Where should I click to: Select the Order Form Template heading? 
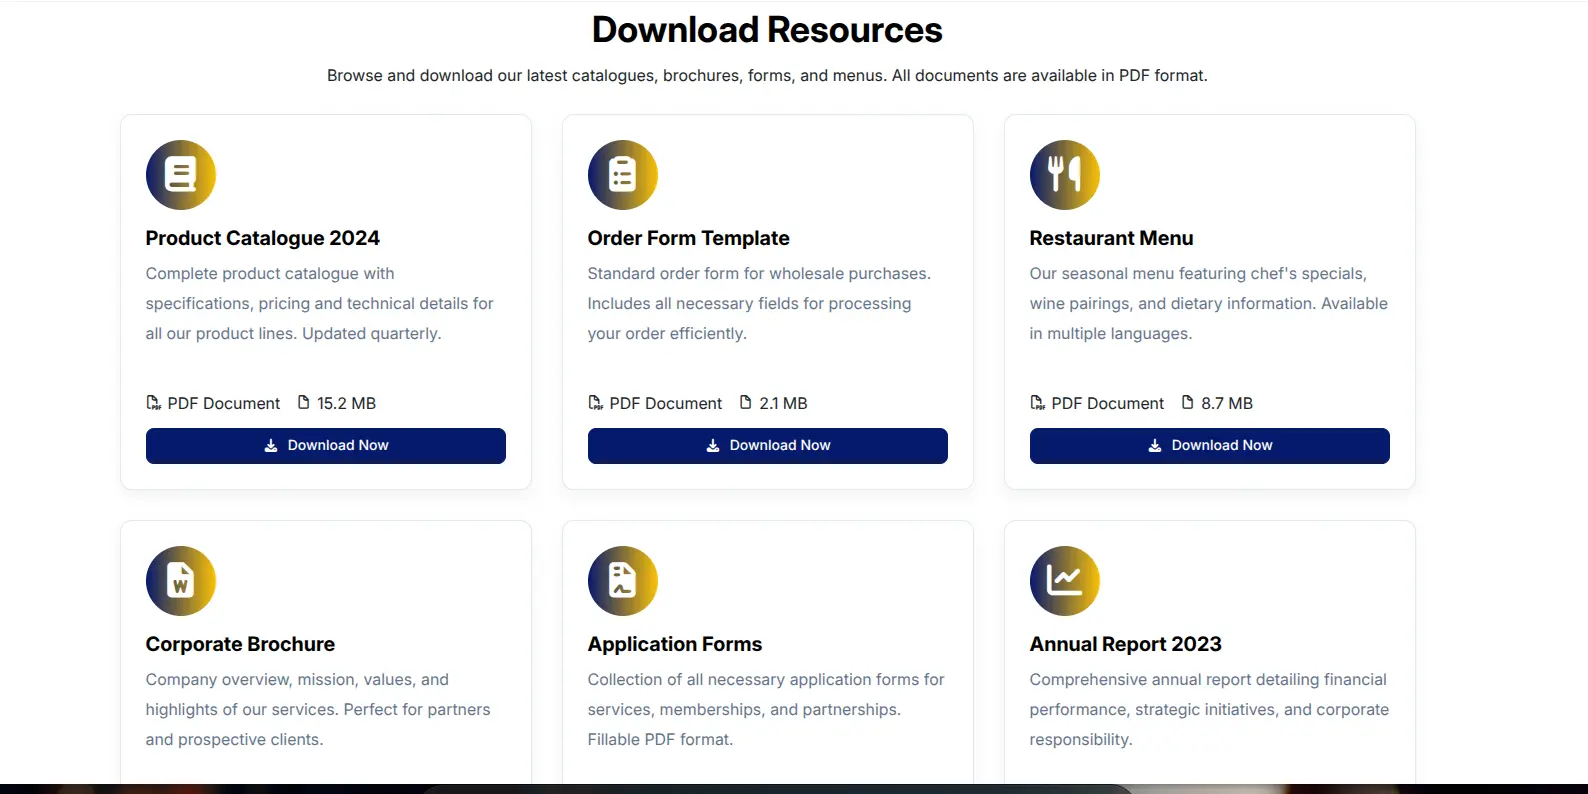(x=689, y=238)
